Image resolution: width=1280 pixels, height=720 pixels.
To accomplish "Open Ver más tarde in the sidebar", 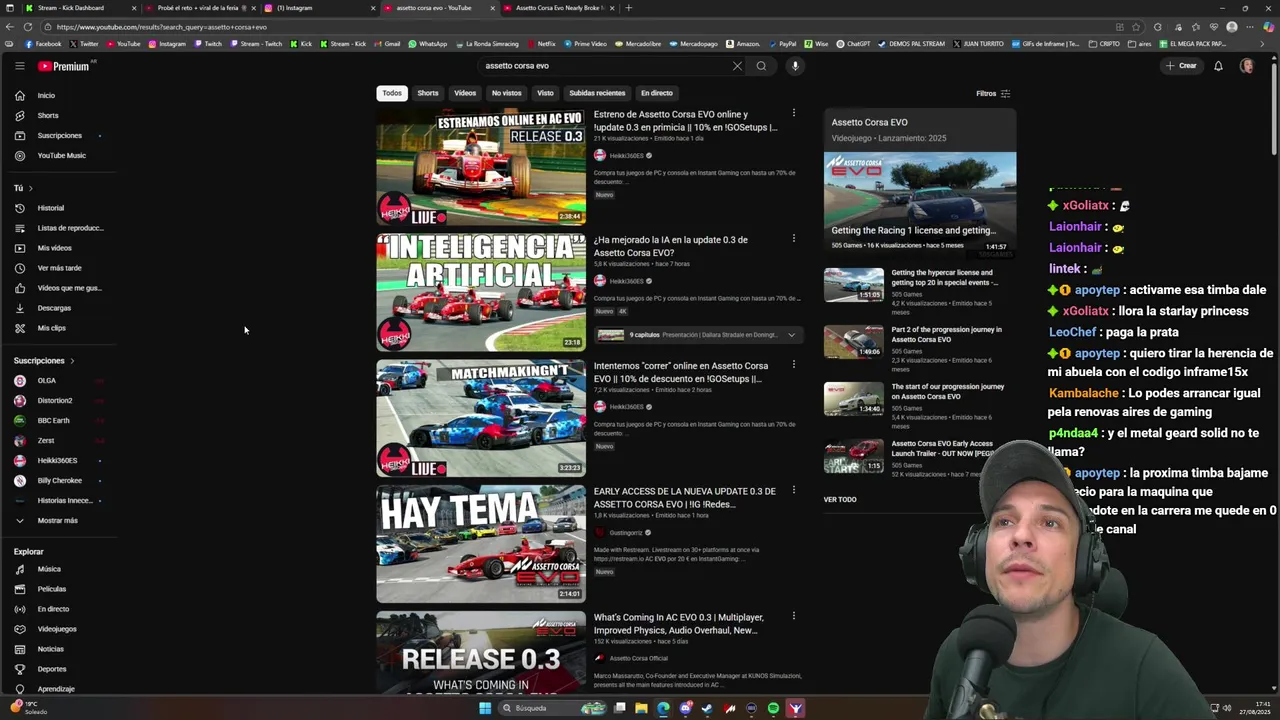I will pos(60,268).
